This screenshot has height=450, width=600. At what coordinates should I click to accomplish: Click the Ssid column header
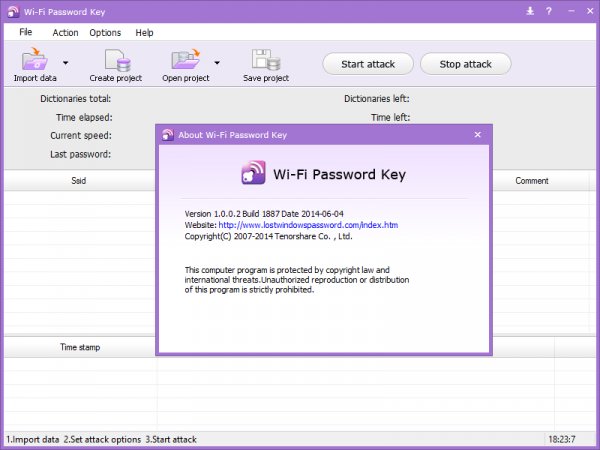(79, 181)
